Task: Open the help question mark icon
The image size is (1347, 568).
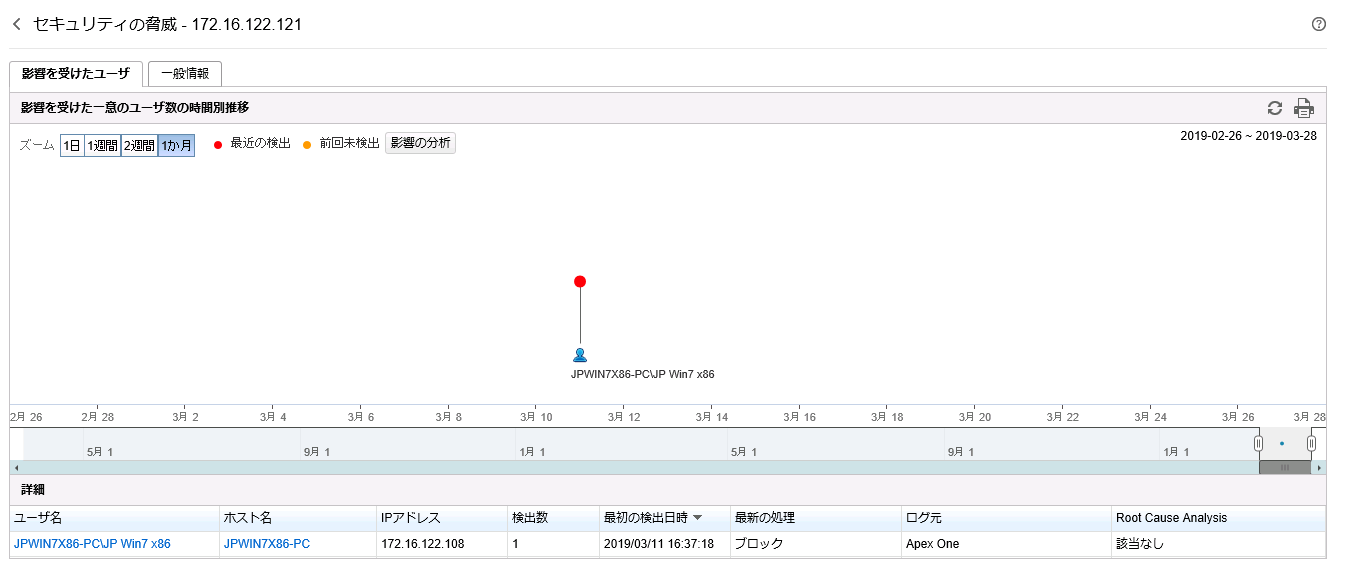Action: click(1318, 24)
